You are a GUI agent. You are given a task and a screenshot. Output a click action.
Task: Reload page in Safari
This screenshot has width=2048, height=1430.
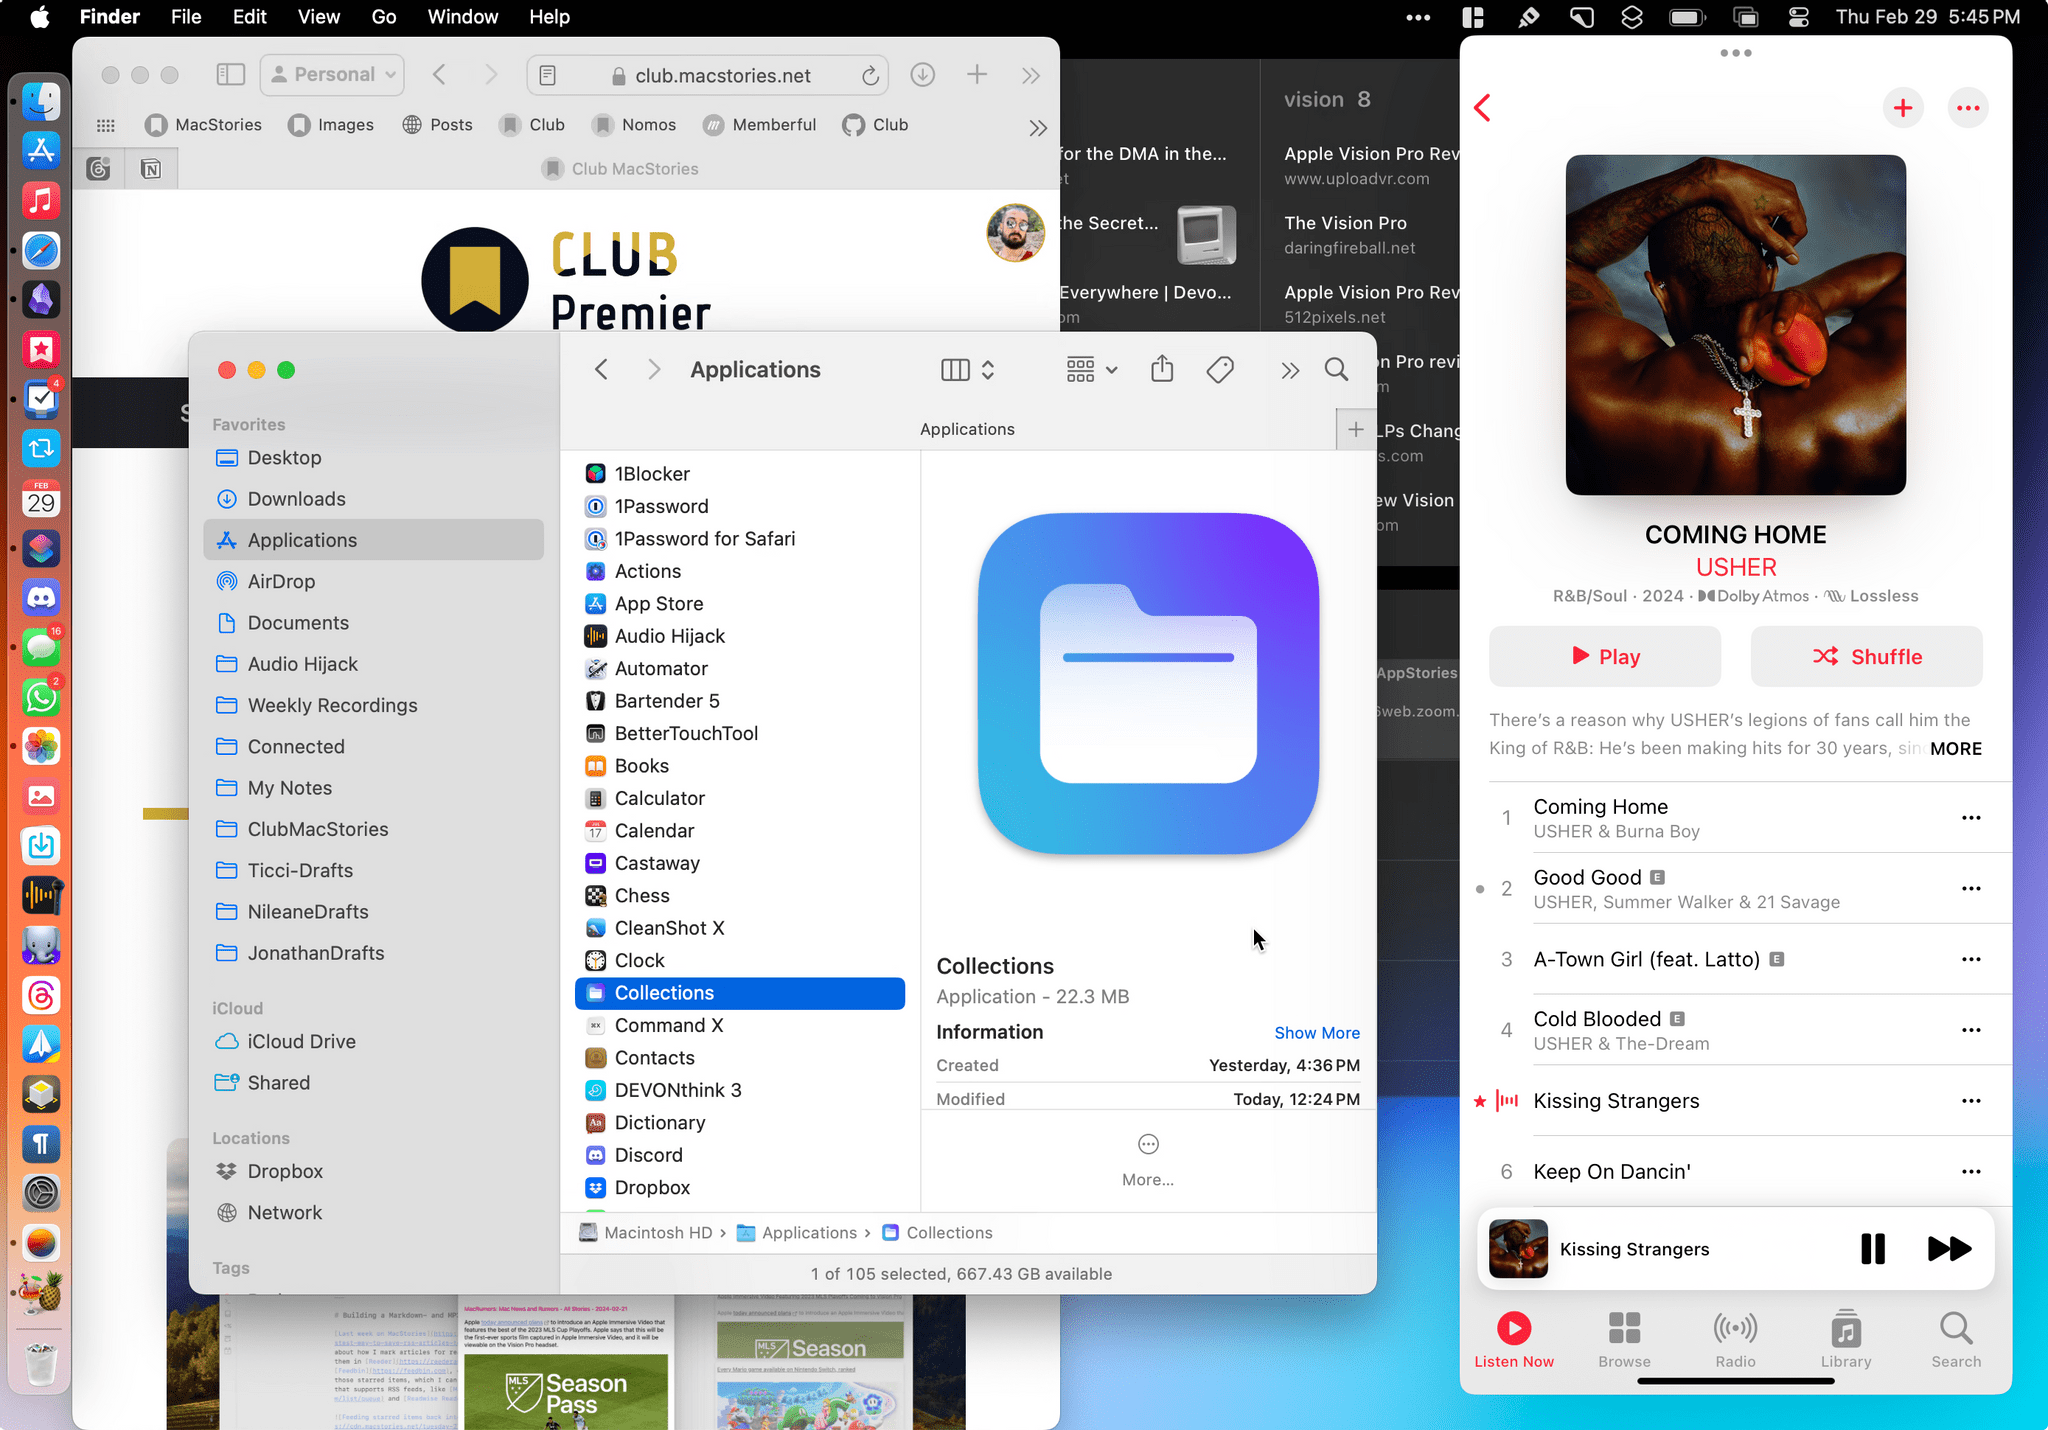click(x=870, y=76)
